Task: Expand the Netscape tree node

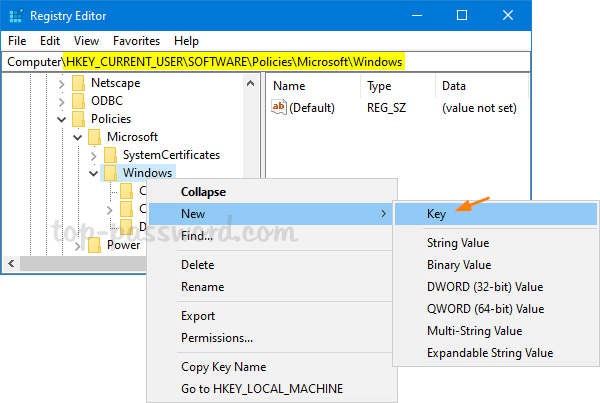Action: [62, 83]
